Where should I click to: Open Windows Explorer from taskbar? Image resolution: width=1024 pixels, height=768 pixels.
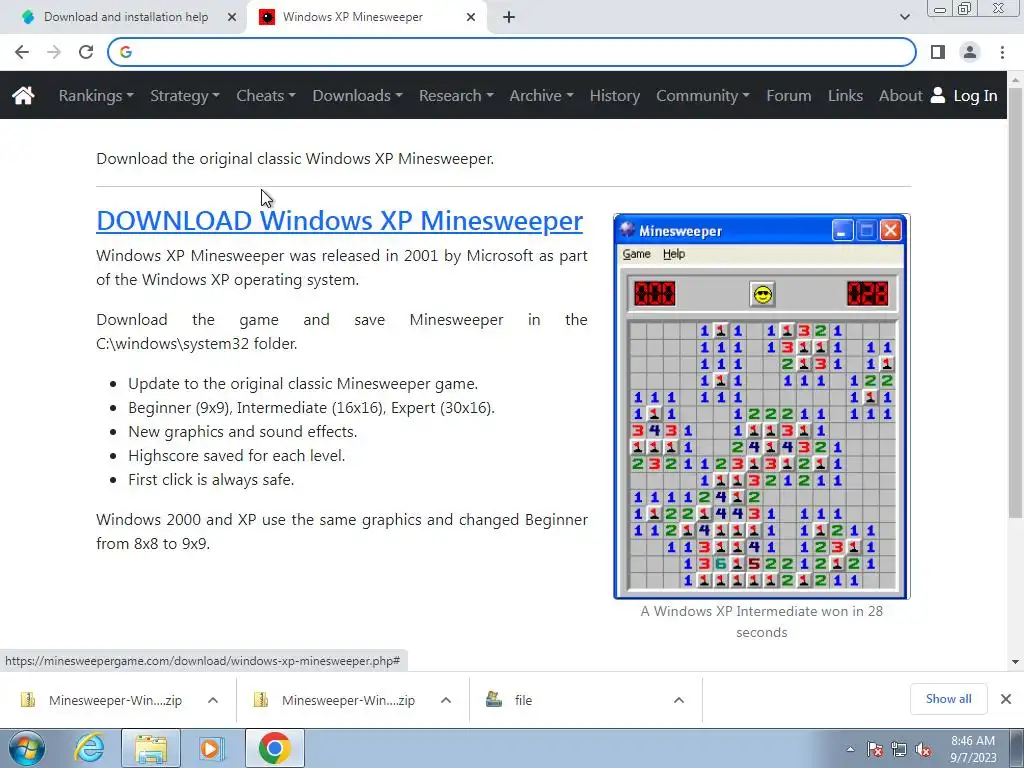[151, 748]
